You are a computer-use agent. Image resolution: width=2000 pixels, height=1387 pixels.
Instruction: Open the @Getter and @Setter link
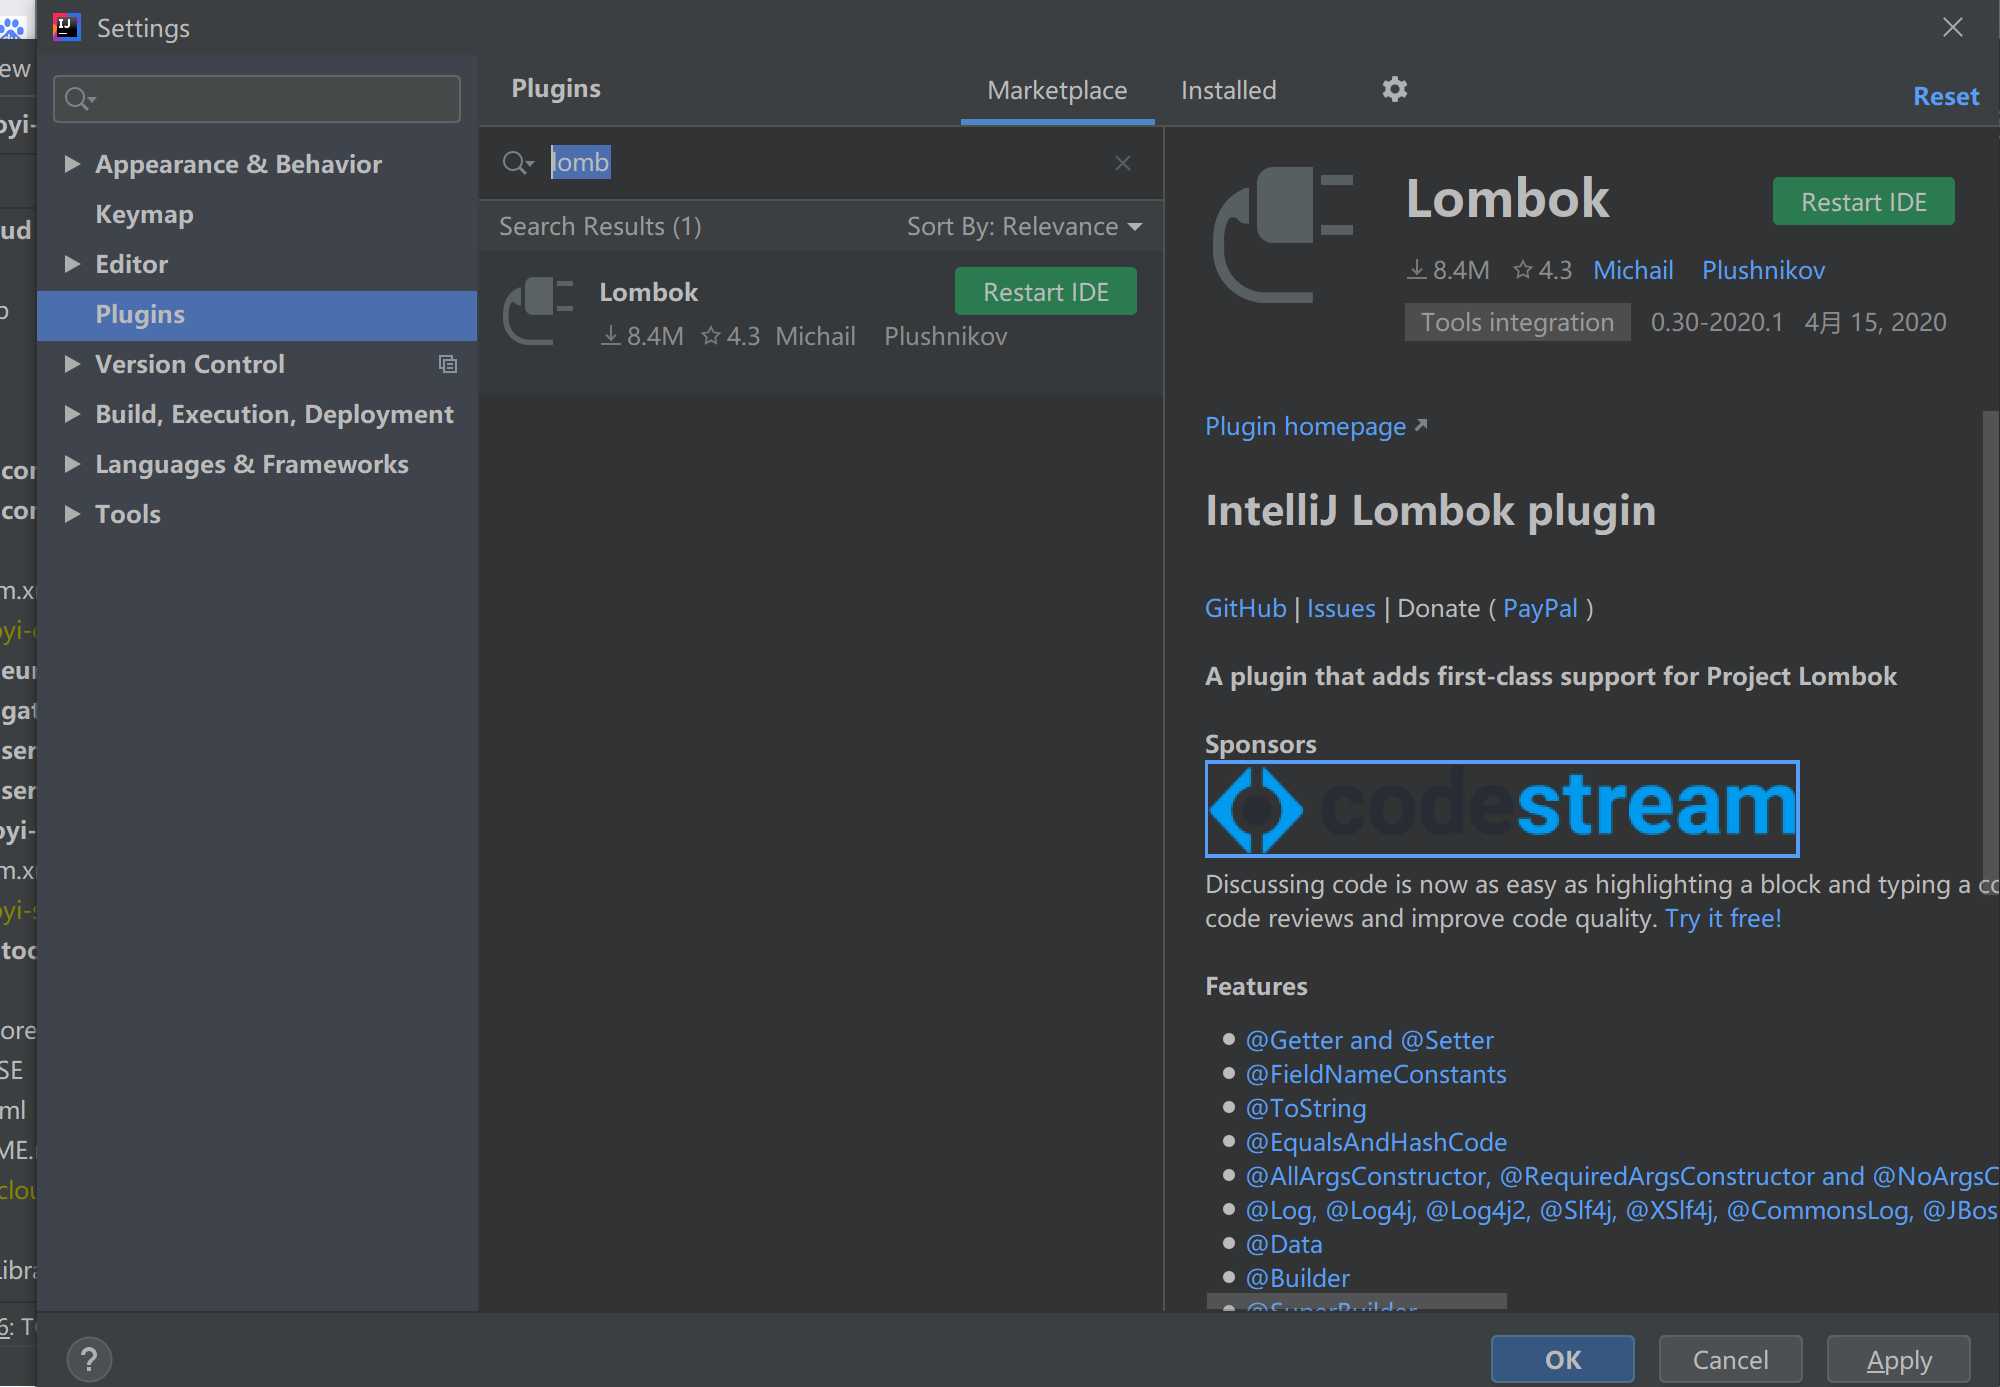point(1369,1041)
